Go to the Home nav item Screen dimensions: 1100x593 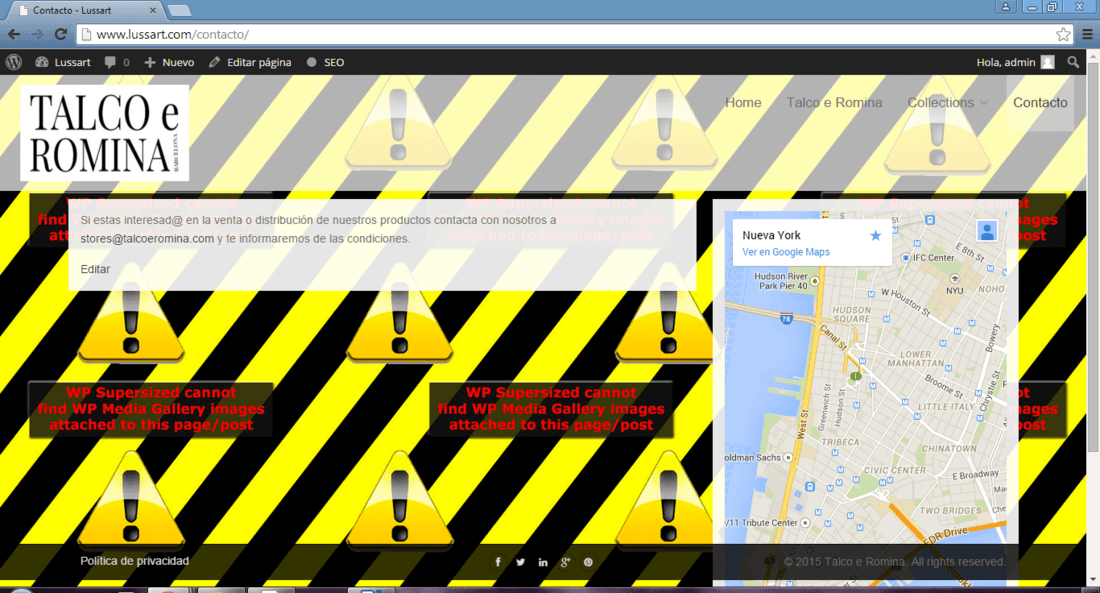[x=743, y=102]
